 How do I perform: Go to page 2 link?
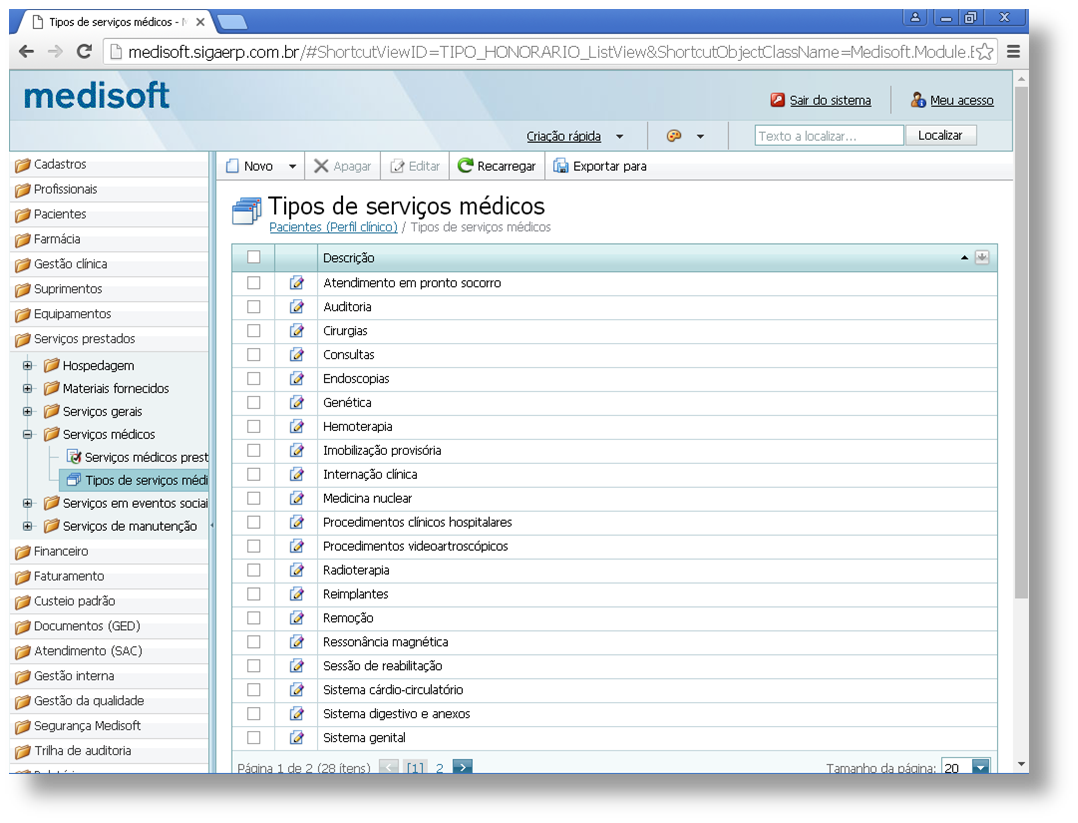coord(439,768)
